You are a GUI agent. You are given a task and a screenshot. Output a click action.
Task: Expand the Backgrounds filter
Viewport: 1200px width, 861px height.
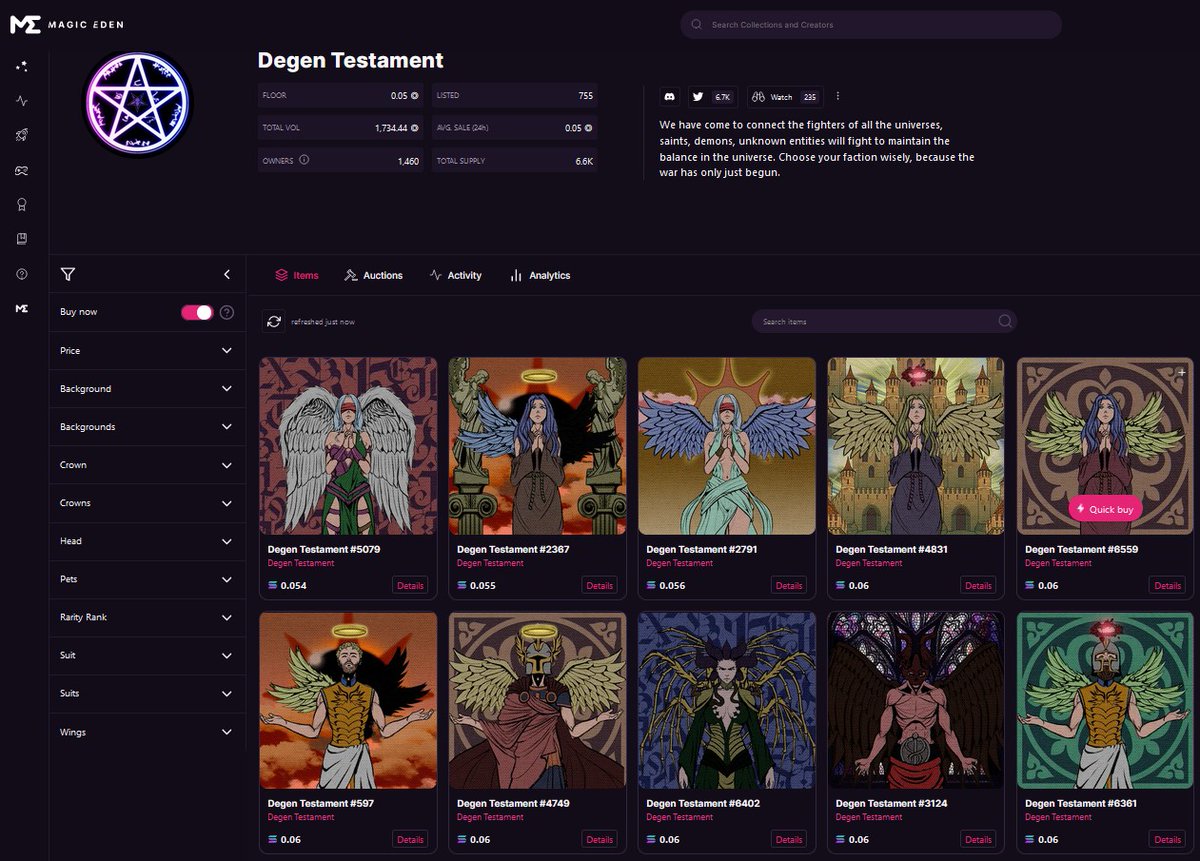[146, 427]
